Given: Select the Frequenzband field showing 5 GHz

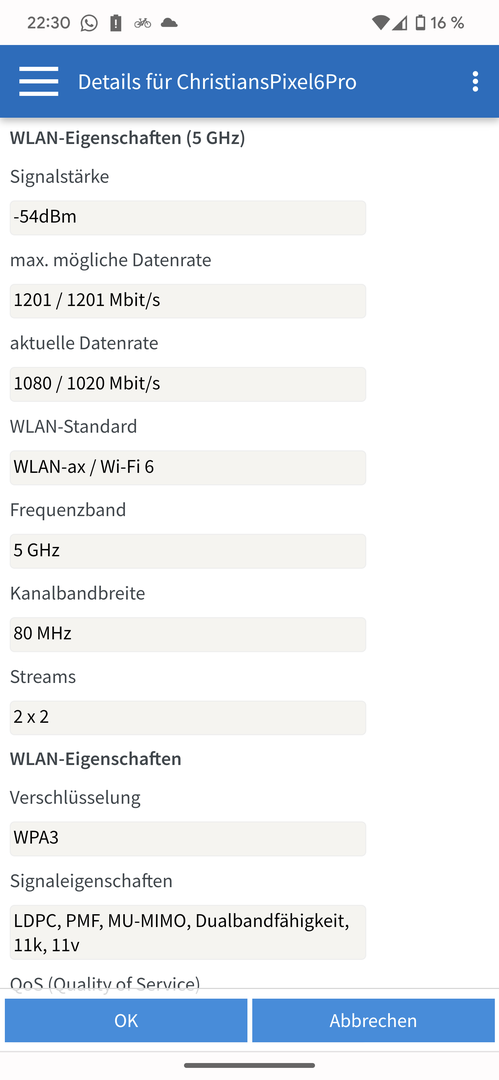Looking at the screenshot, I should click(x=187, y=551).
